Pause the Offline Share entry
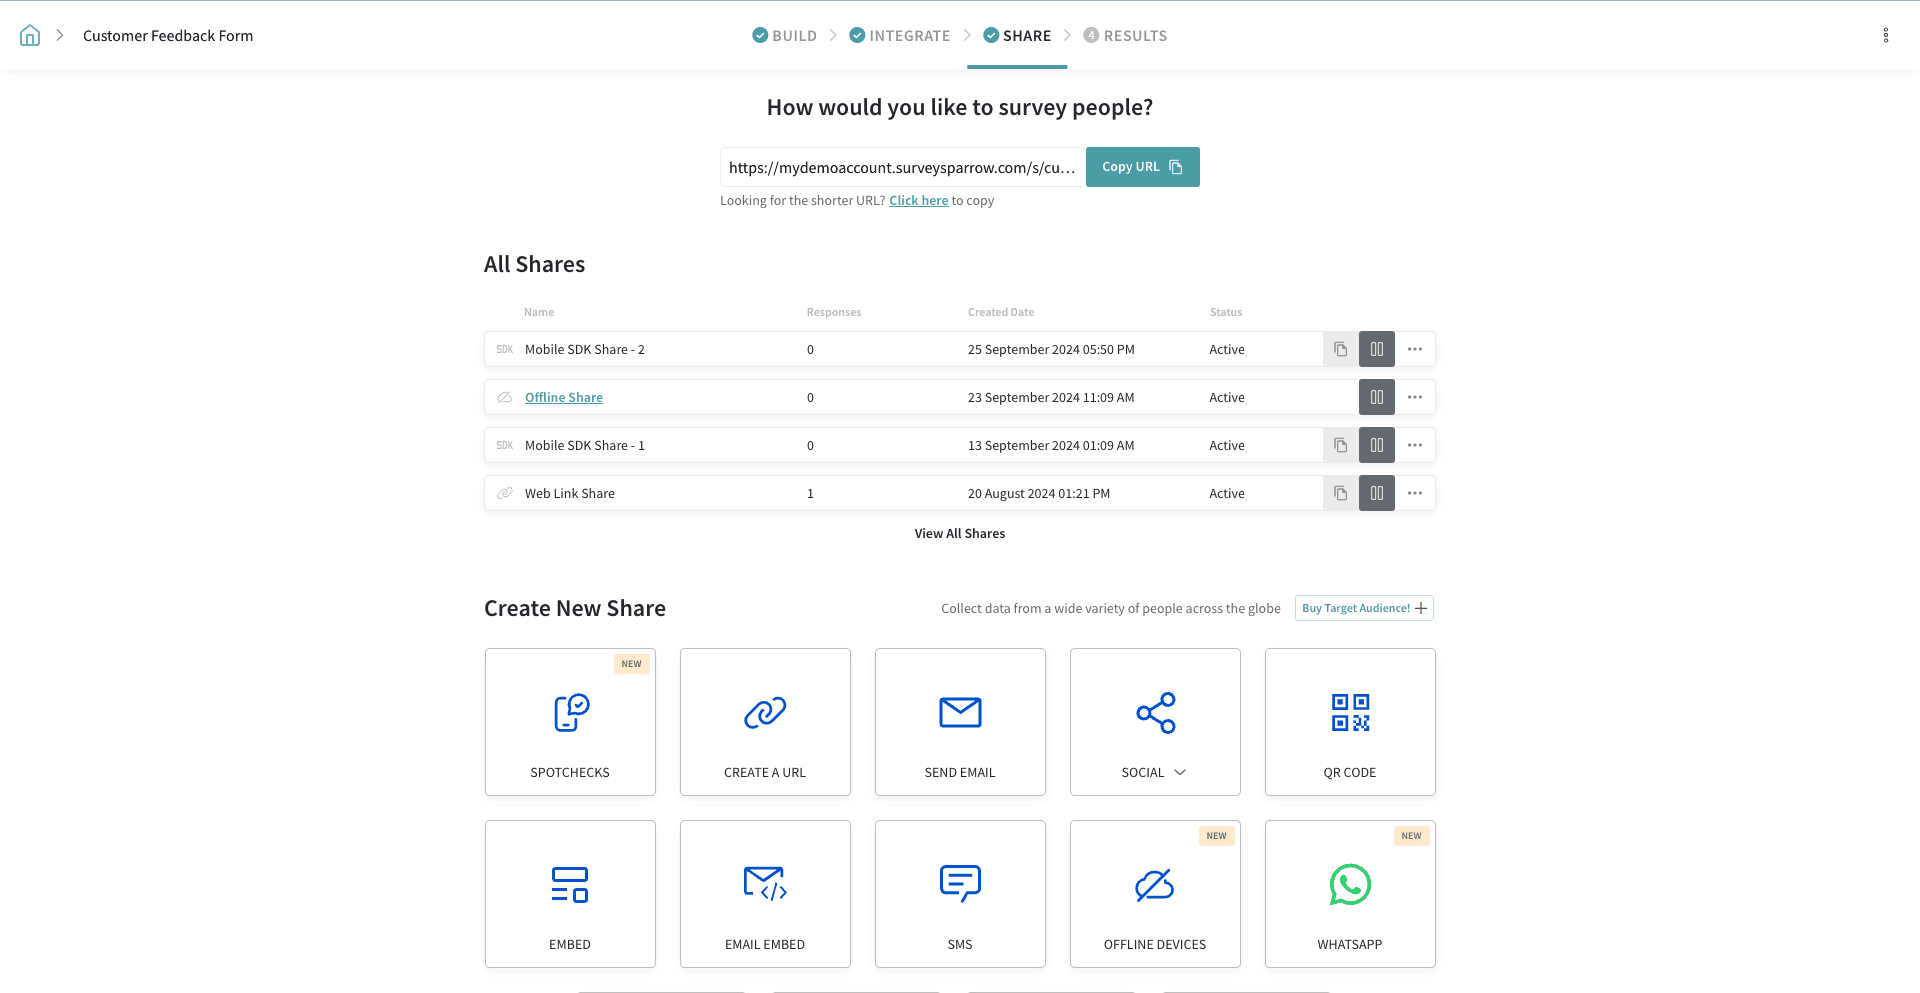This screenshot has height=993, width=1920. tap(1376, 397)
